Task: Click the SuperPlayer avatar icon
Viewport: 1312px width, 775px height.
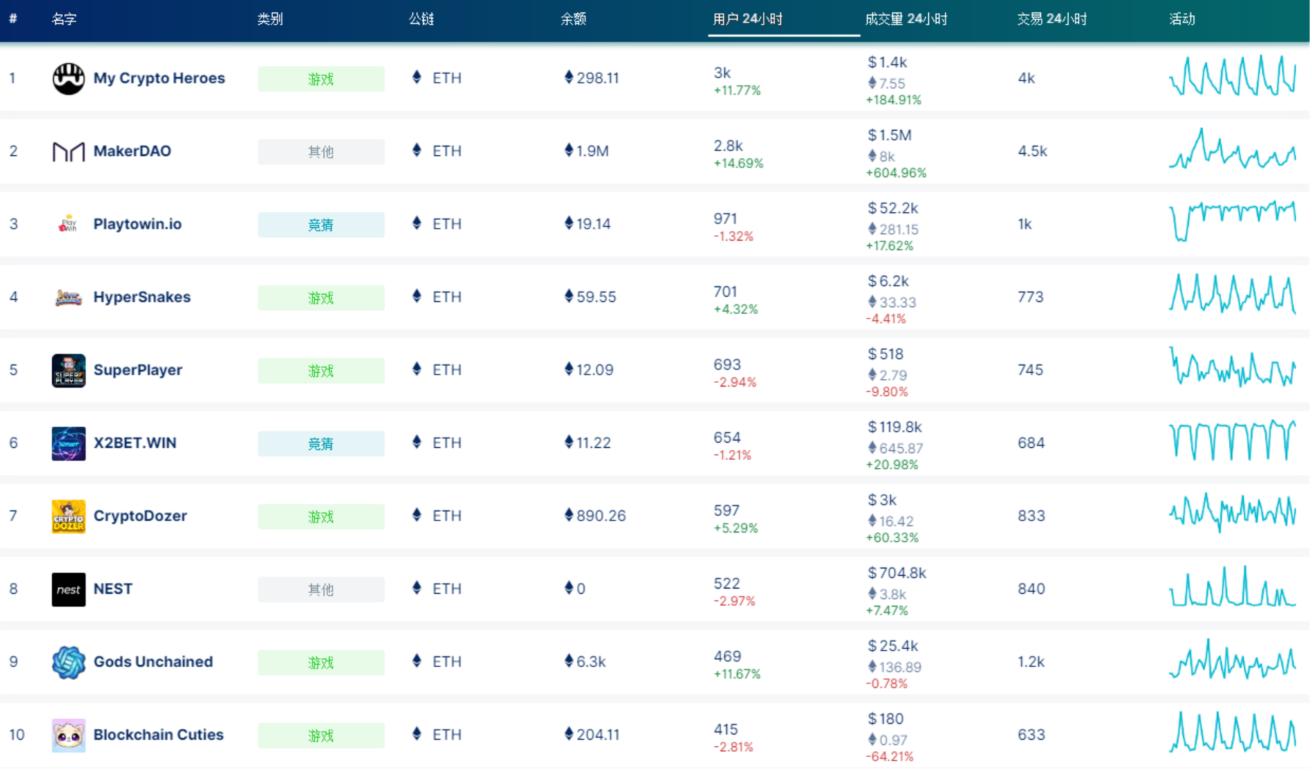Action: coord(66,370)
